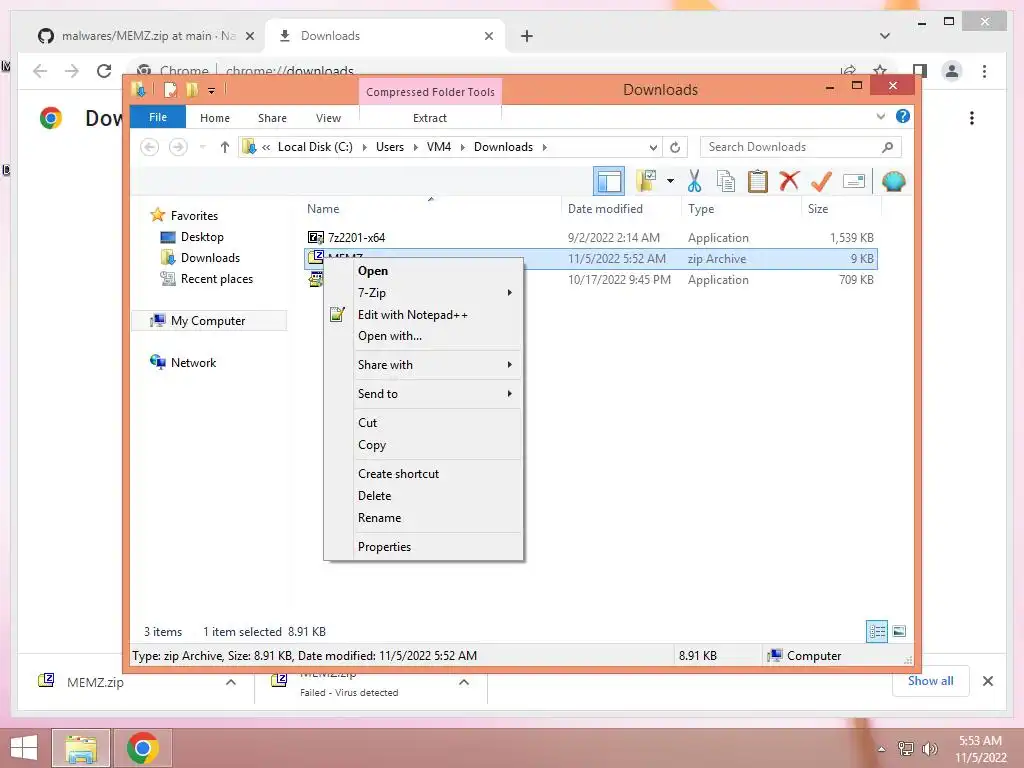Choose Rename in the context menu
Image resolution: width=1024 pixels, height=768 pixels.
(x=424, y=518)
